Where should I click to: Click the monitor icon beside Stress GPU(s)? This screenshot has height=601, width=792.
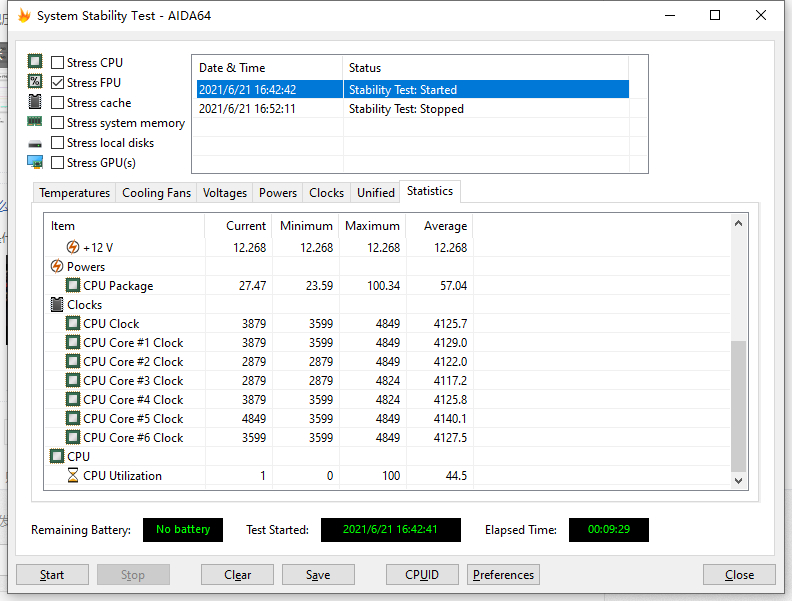tap(35, 162)
